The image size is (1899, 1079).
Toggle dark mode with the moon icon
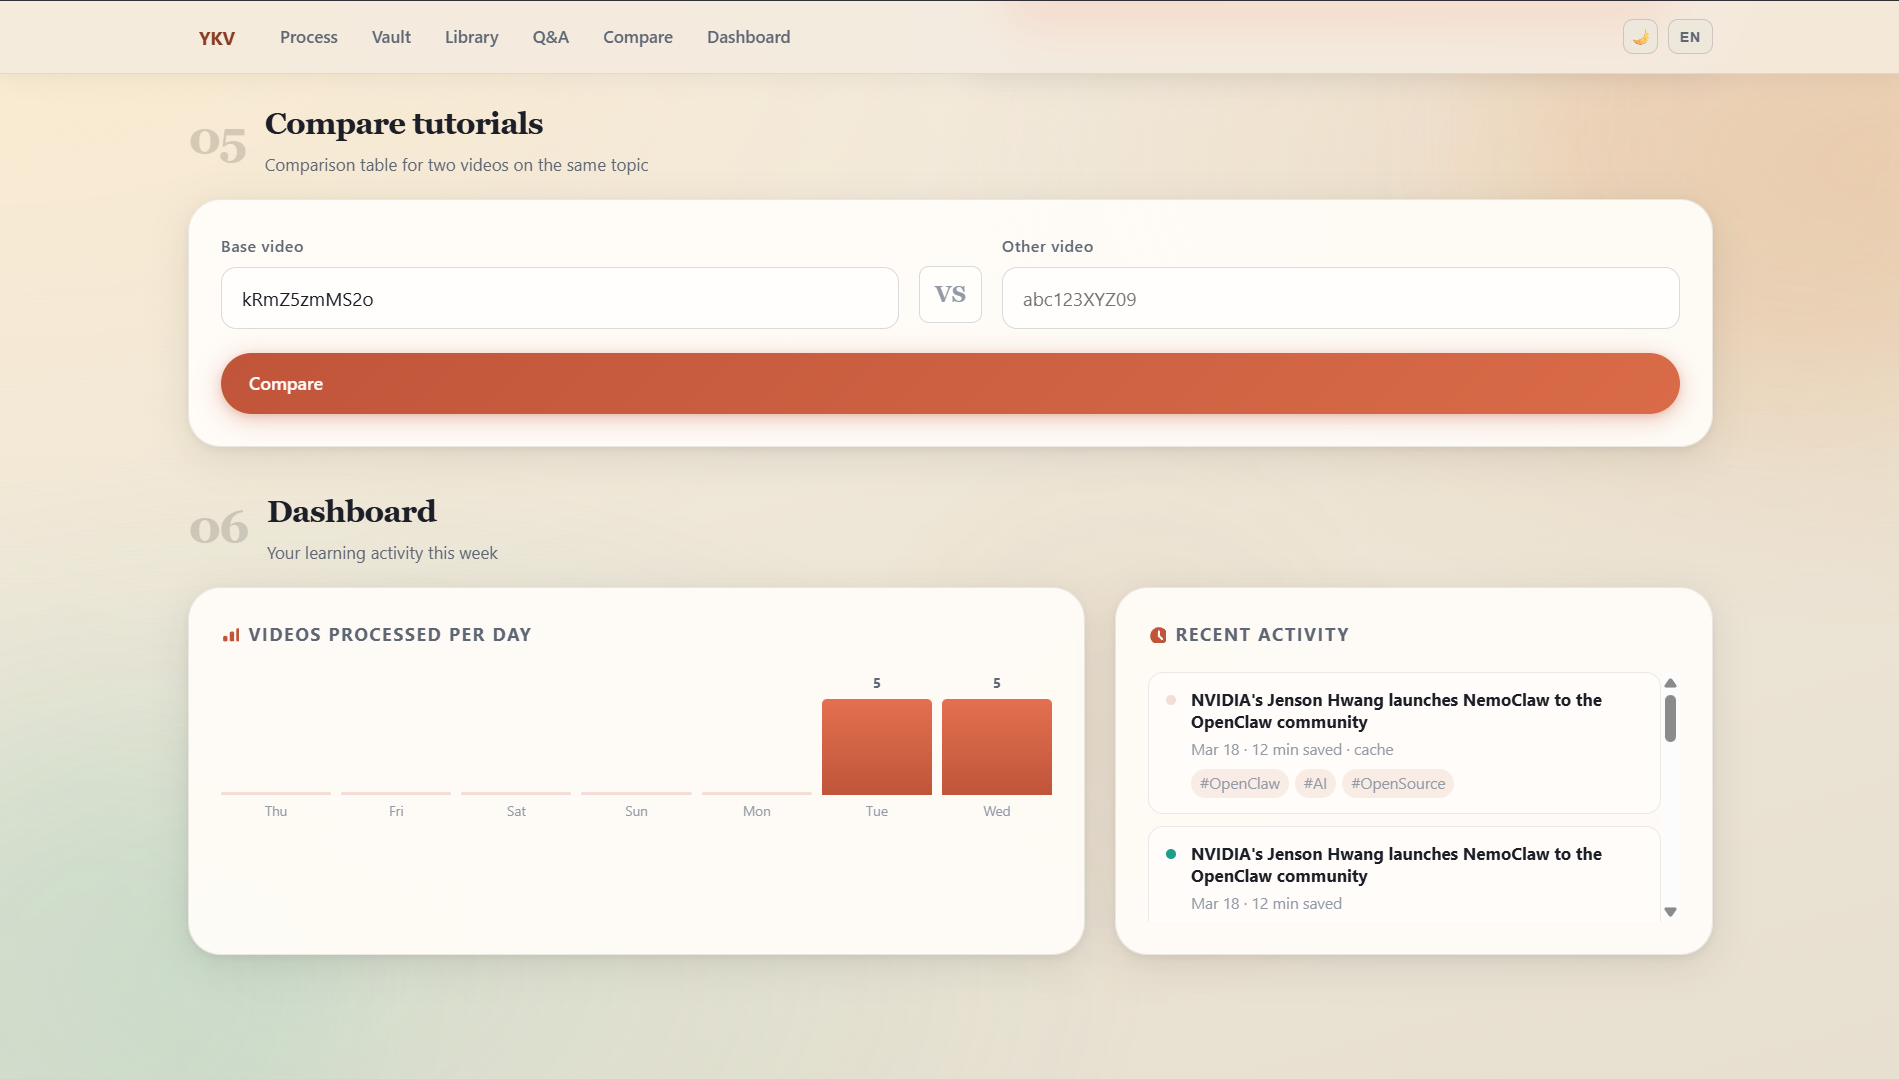[1639, 36]
